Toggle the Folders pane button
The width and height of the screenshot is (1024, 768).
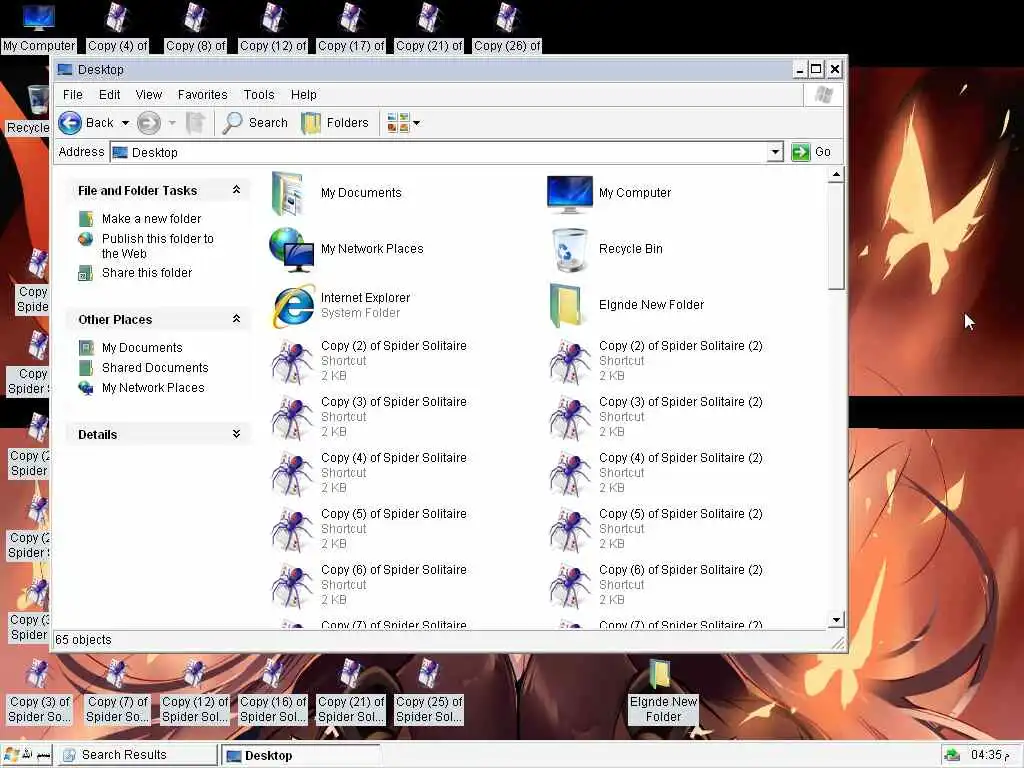click(335, 123)
